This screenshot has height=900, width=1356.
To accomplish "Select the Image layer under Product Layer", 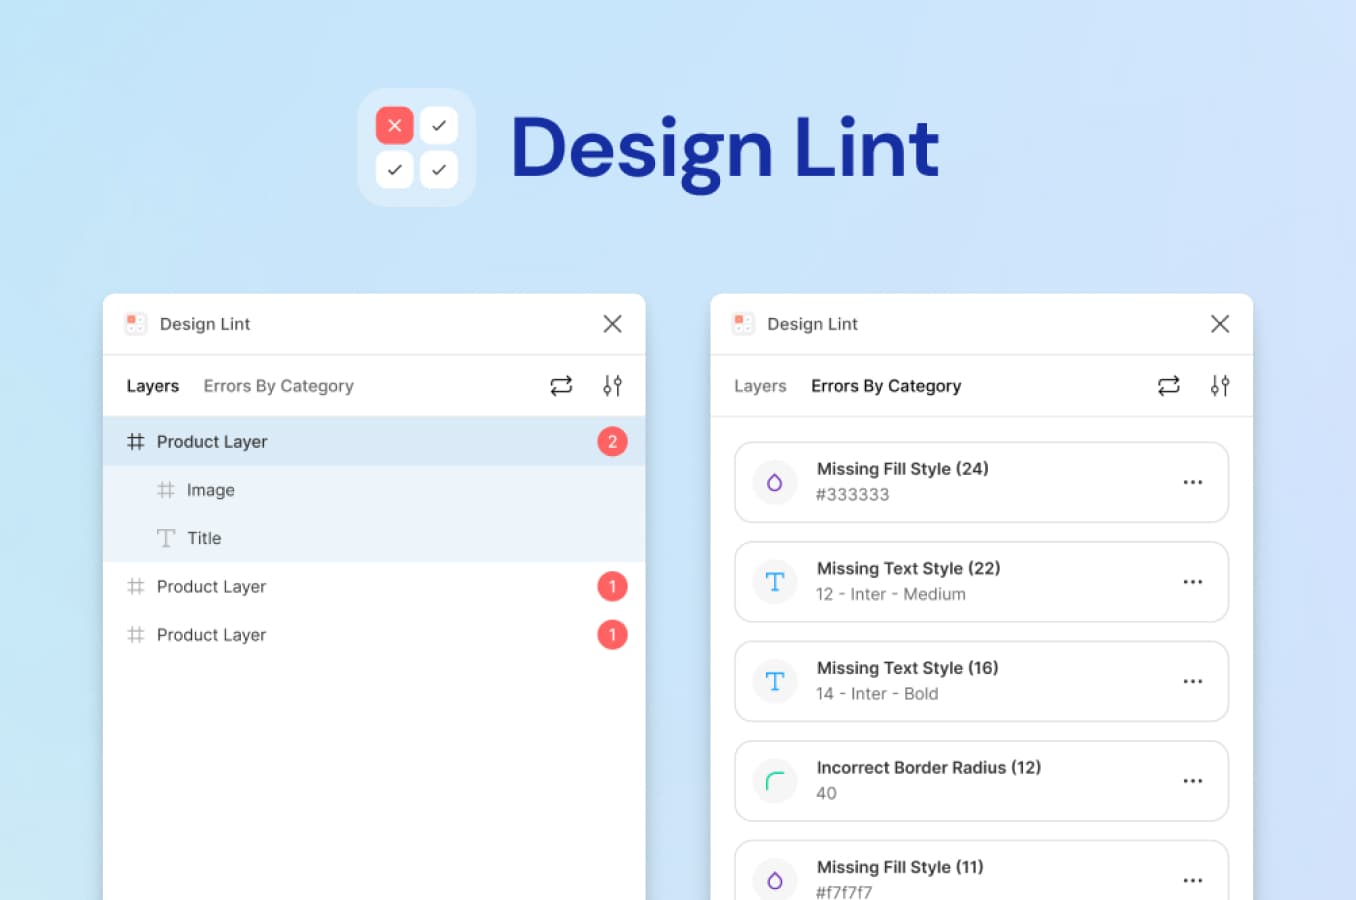I will [210, 490].
